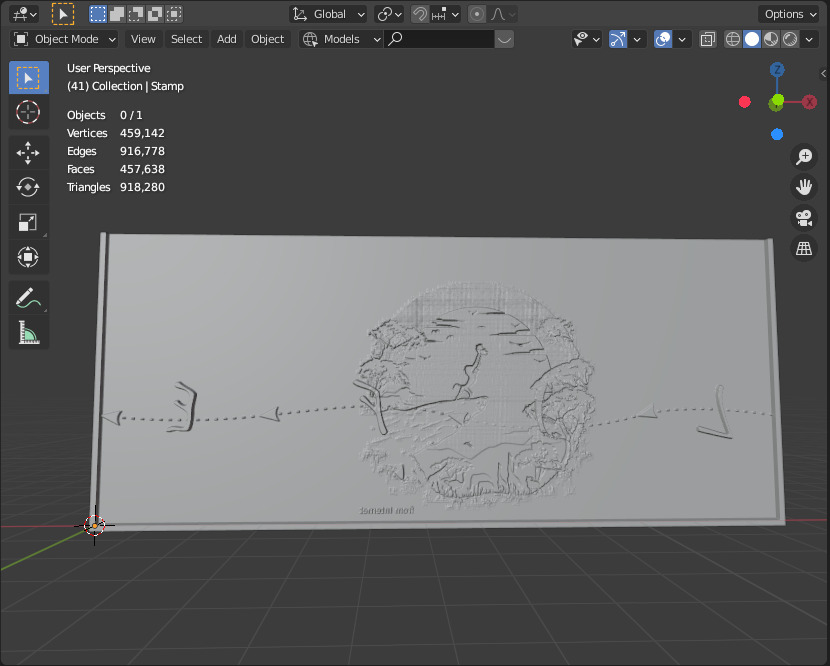Viewport: 830px width, 666px height.
Task: Click the Triangles count 918,280
Action: pyautogui.click(x=142, y=187)
